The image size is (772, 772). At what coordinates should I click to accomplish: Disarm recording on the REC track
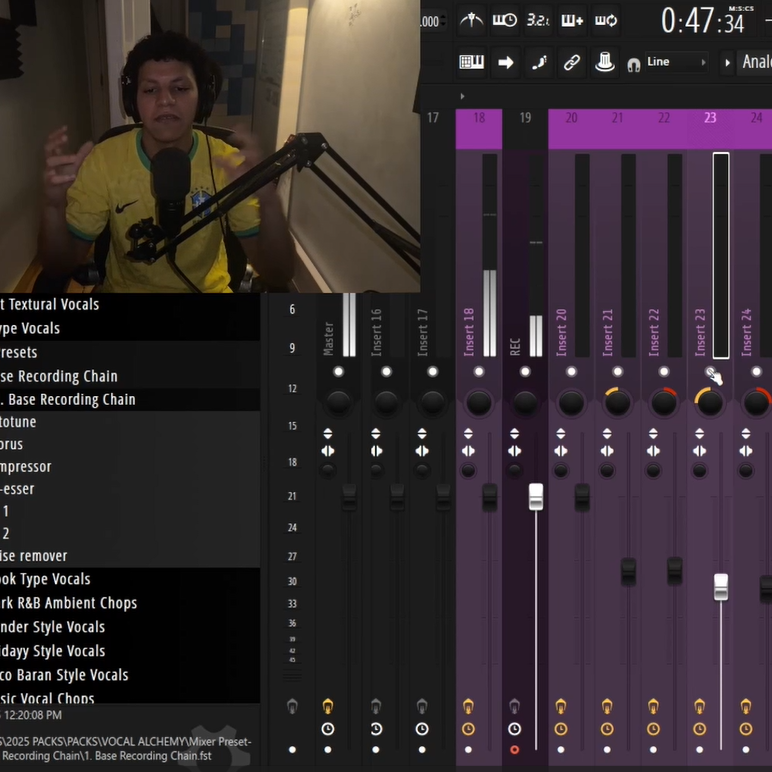515,749
